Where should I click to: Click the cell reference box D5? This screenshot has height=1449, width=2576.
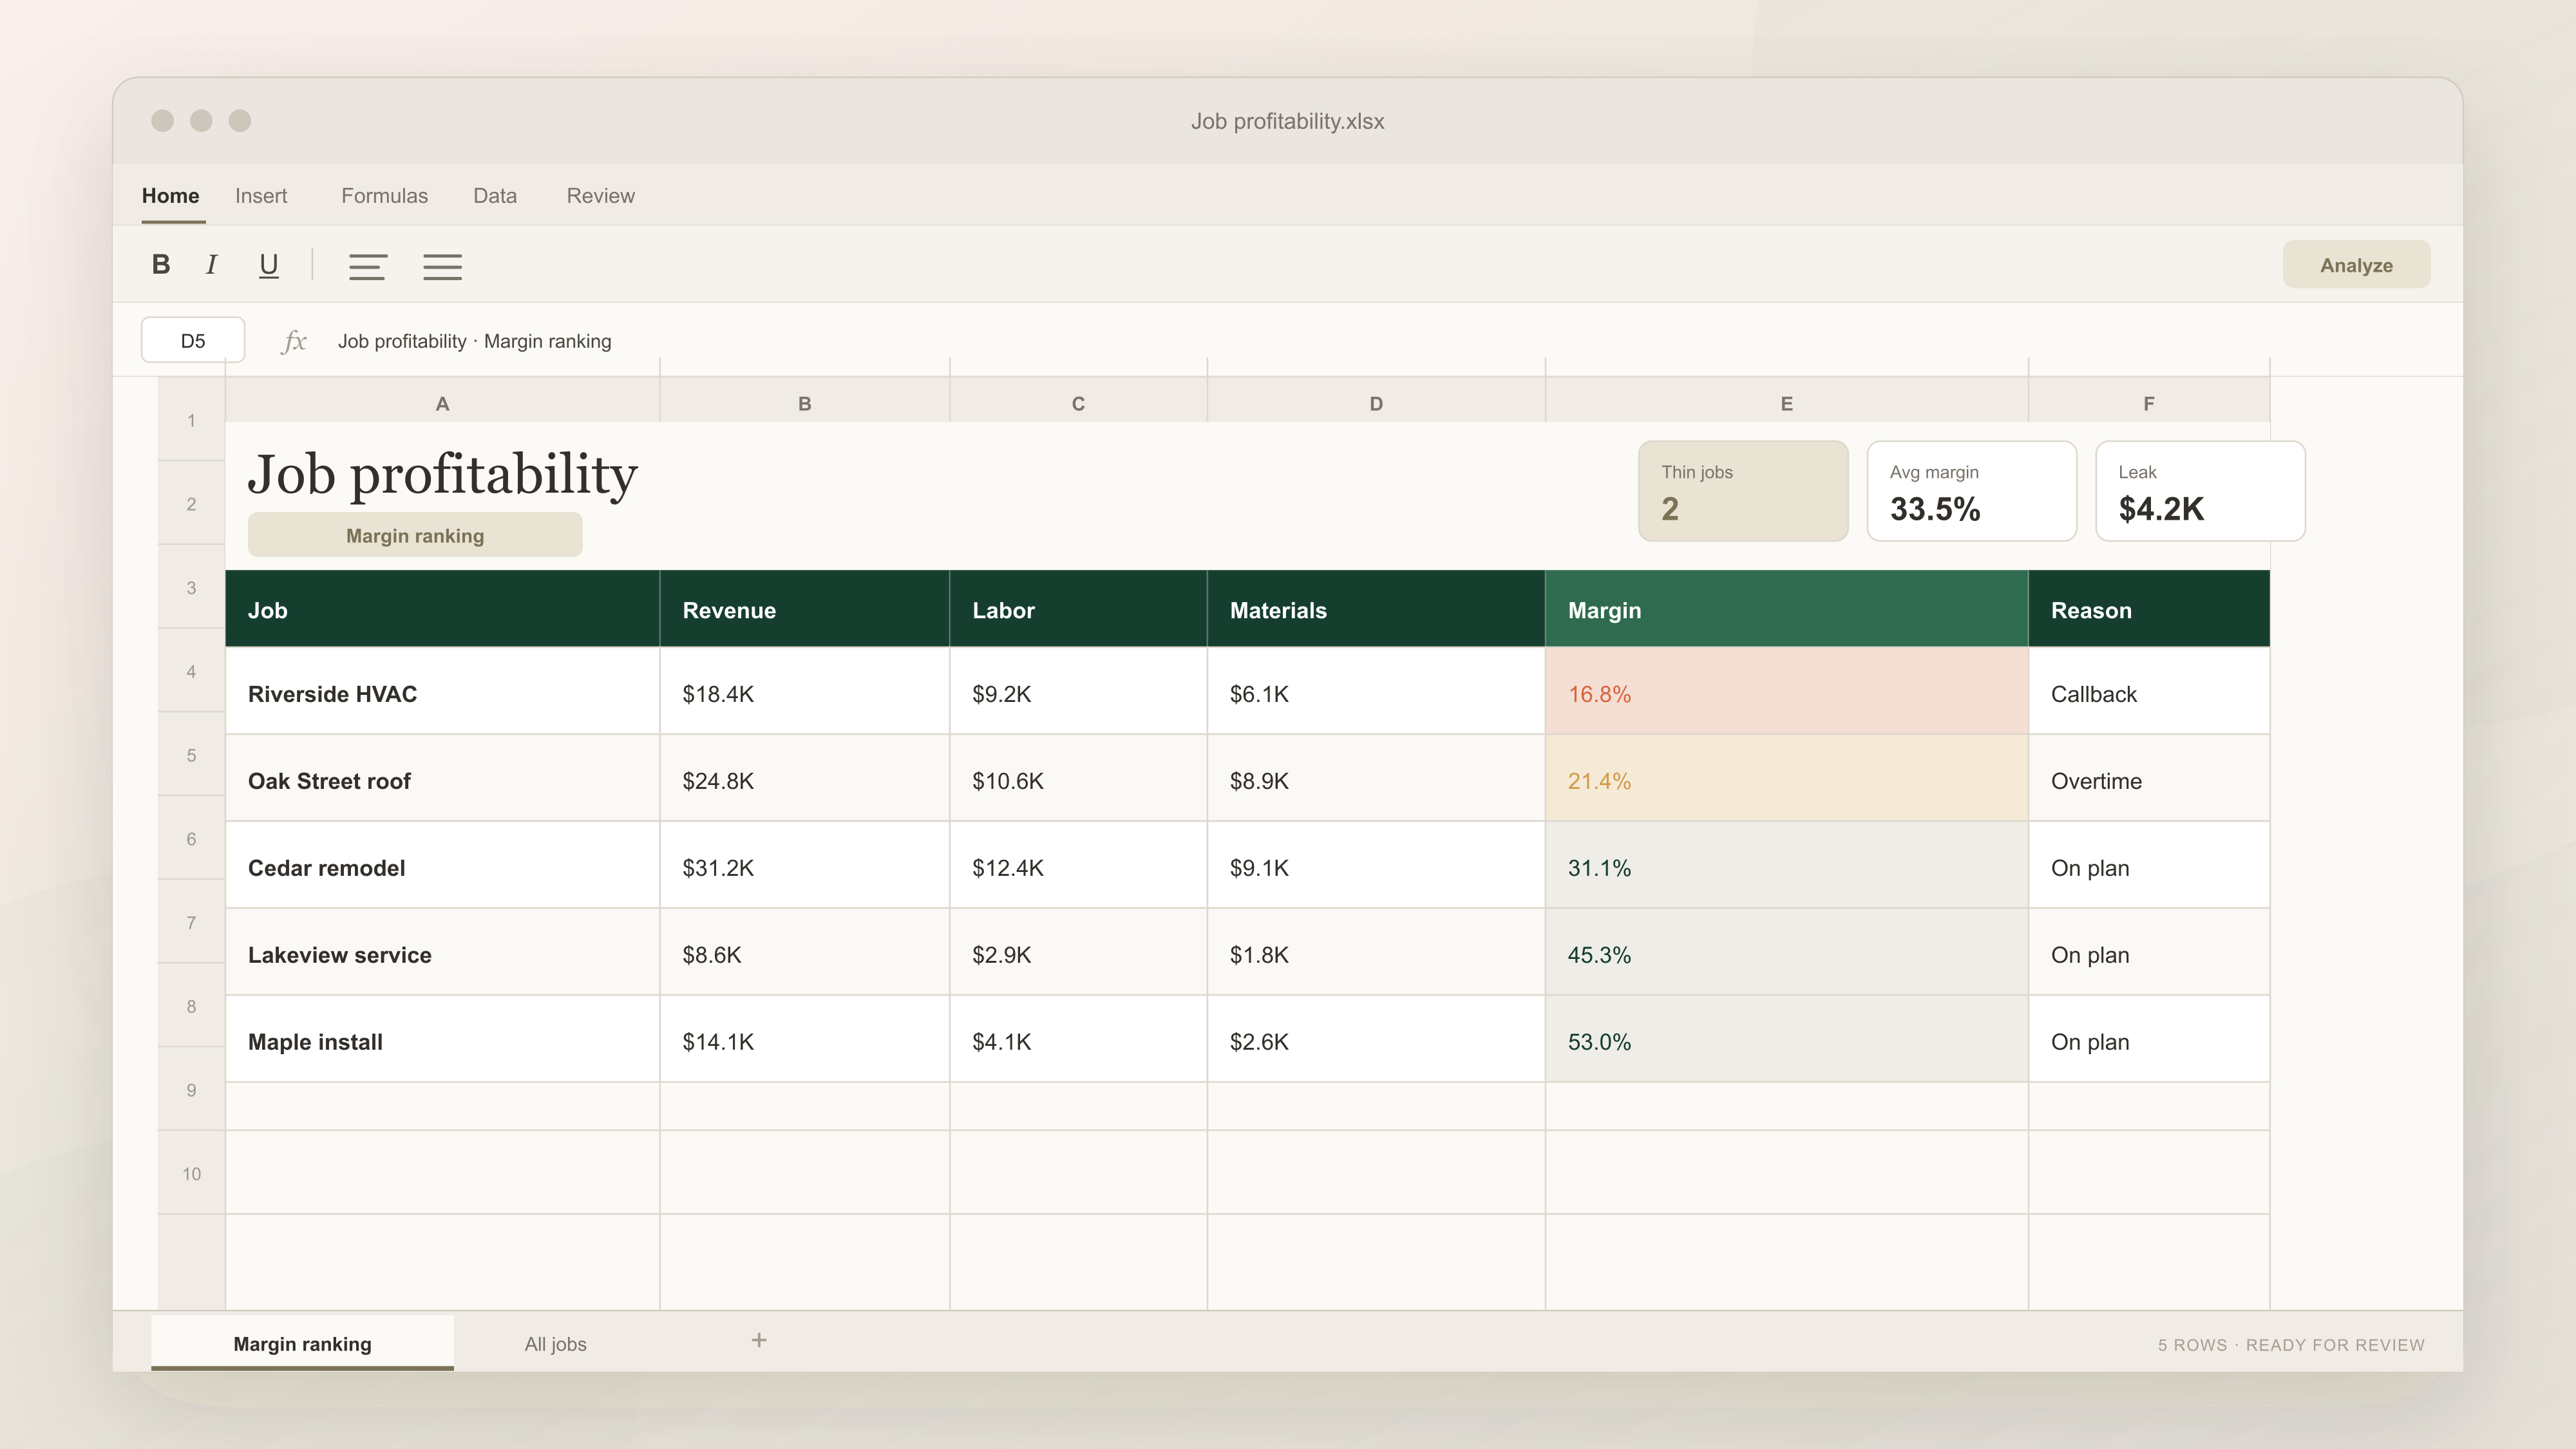(193, 340)
